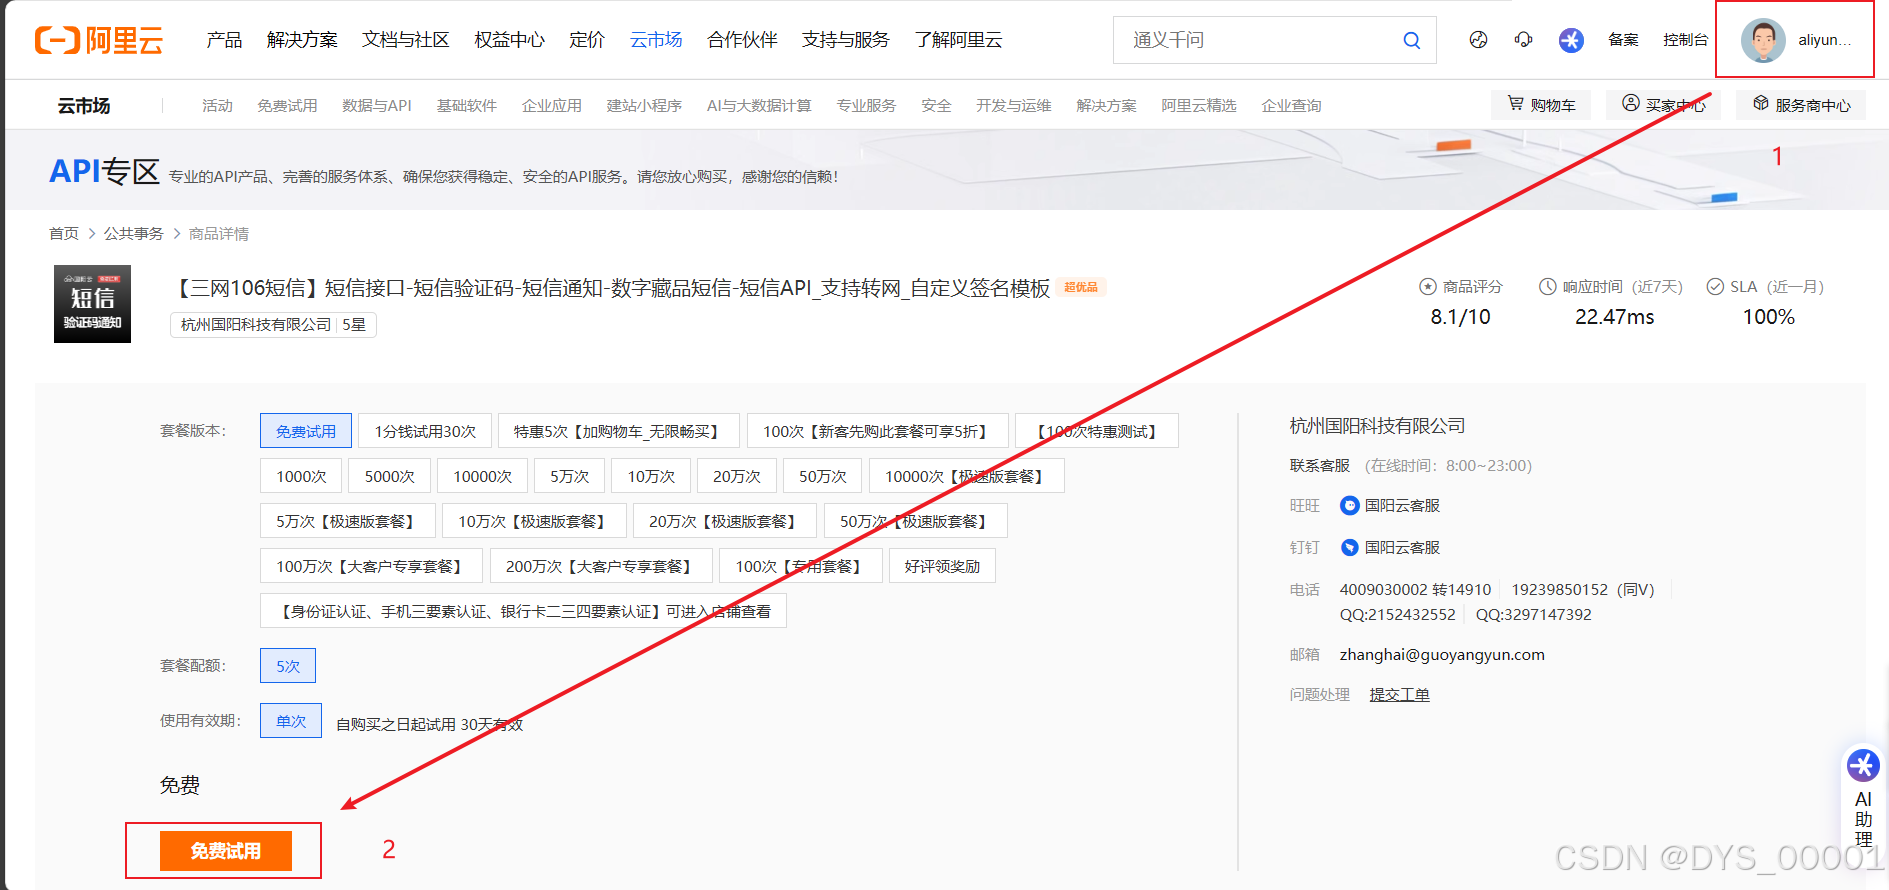
Task: Select the 开发与运维 tab
Action: pos(1013,105)
